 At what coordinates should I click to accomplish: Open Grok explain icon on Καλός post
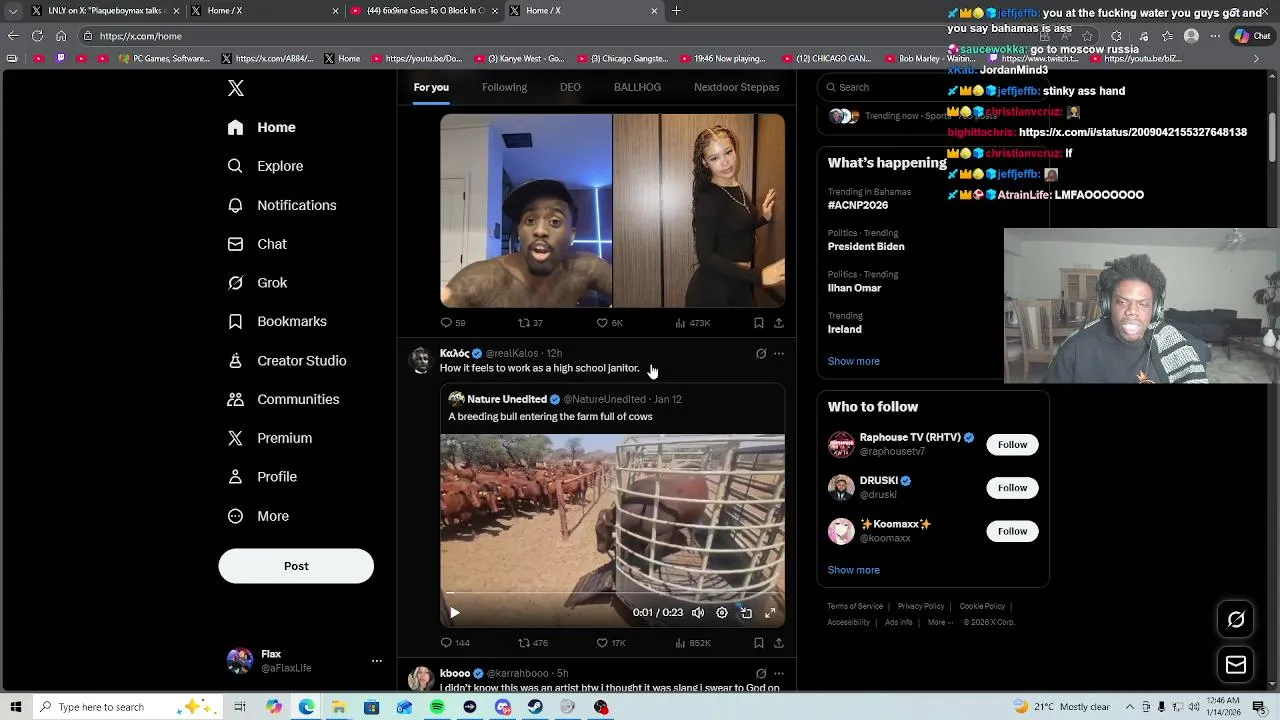tap(761, 353)
